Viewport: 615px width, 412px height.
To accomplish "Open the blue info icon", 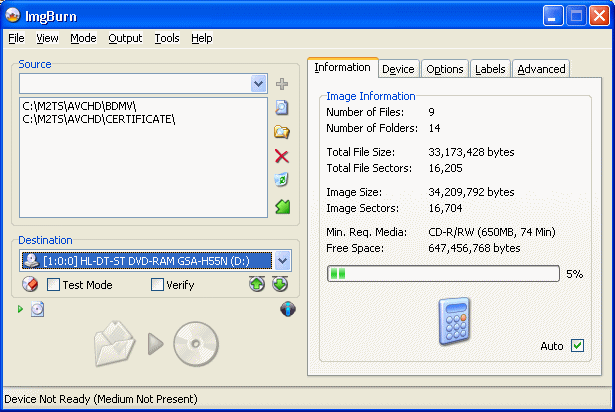I will coord(288,309).
